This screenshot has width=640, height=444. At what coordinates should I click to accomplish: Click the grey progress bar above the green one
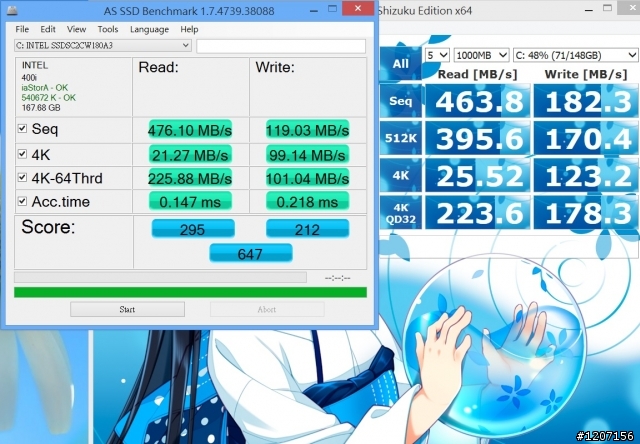click(x=160, y=278)
